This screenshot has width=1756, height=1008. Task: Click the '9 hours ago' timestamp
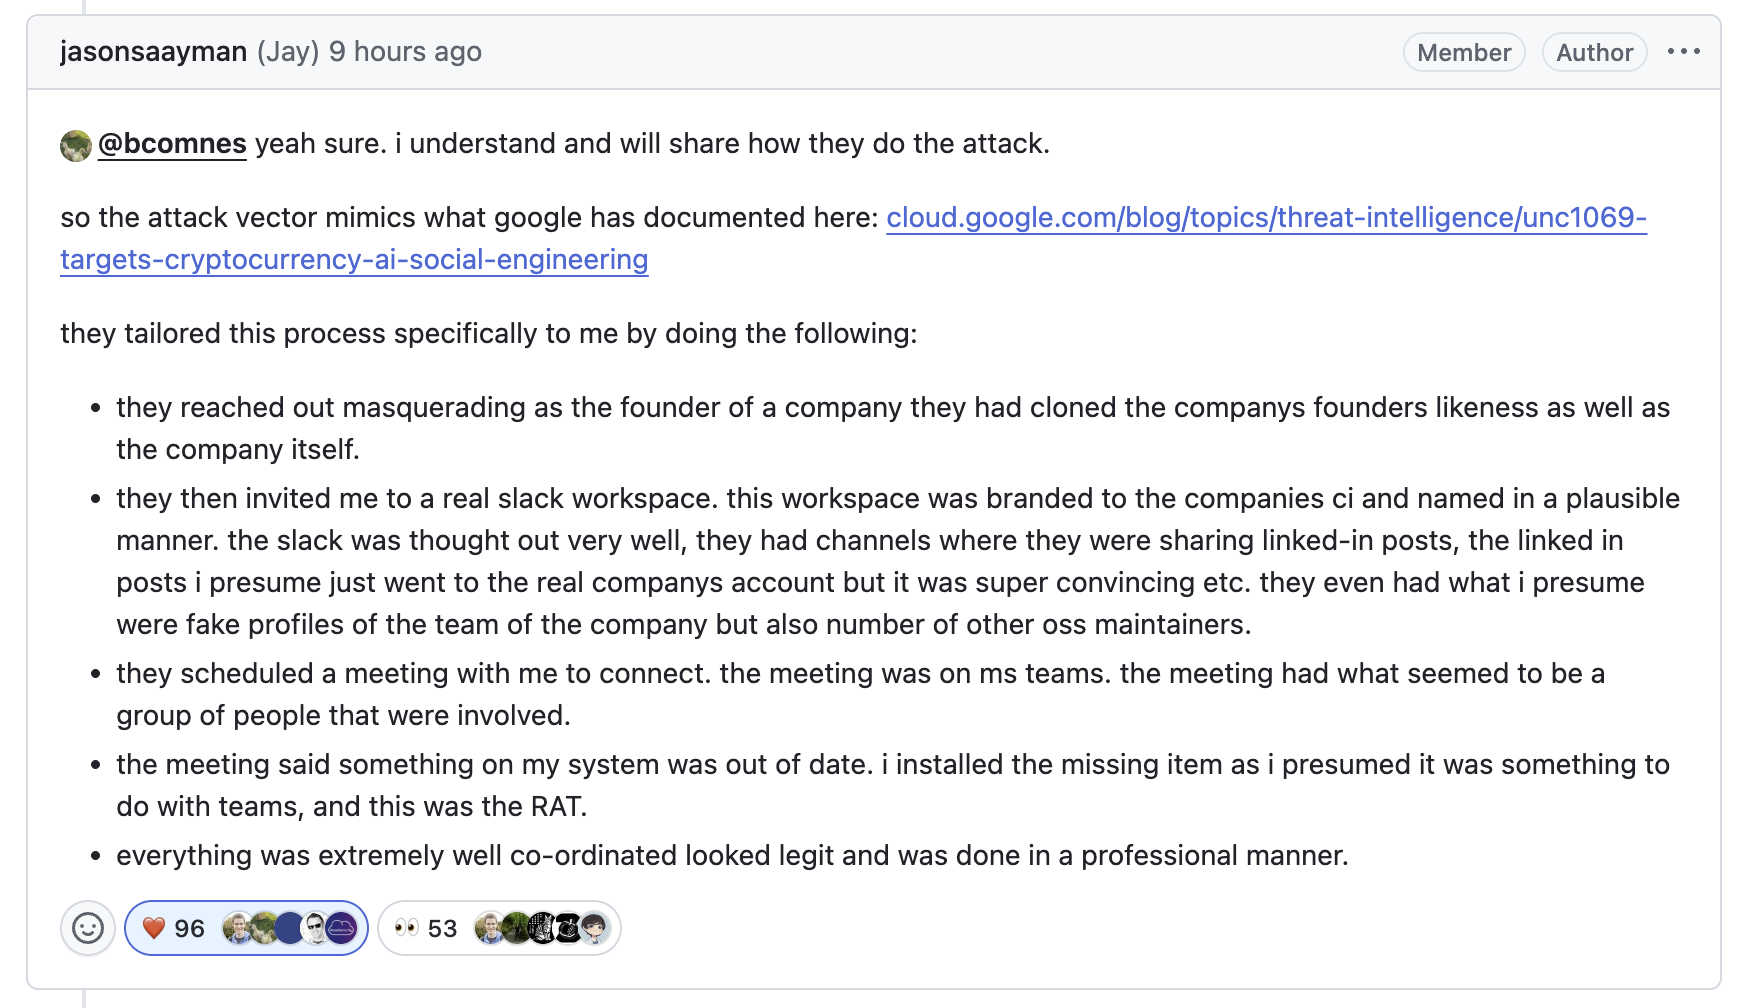click(x=405, y=52)
